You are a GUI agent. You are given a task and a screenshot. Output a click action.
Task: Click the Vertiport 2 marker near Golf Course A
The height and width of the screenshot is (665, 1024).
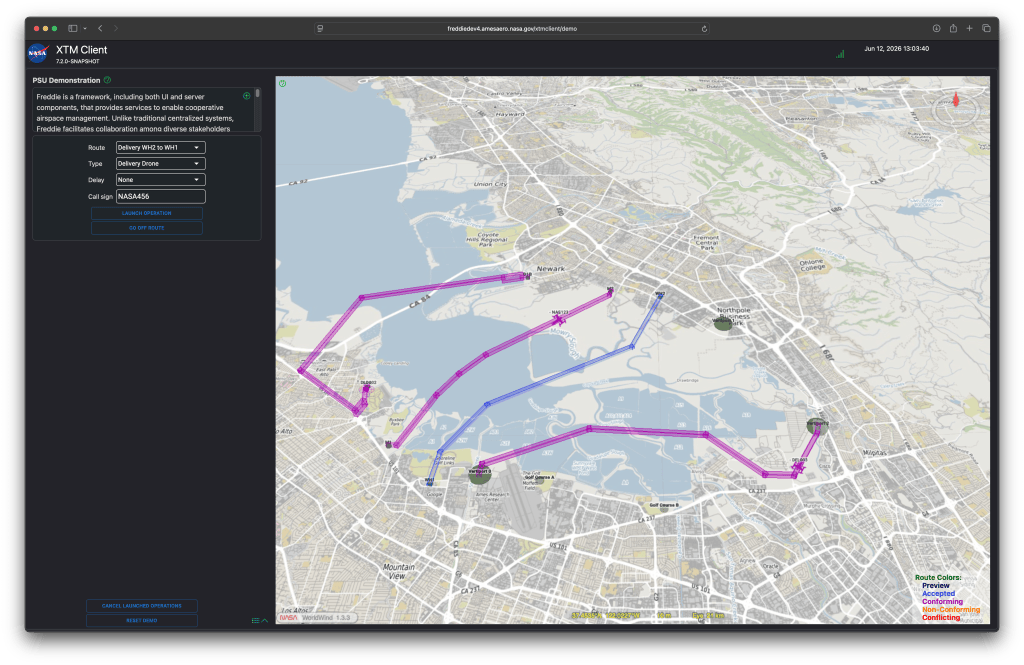[480, 475]
